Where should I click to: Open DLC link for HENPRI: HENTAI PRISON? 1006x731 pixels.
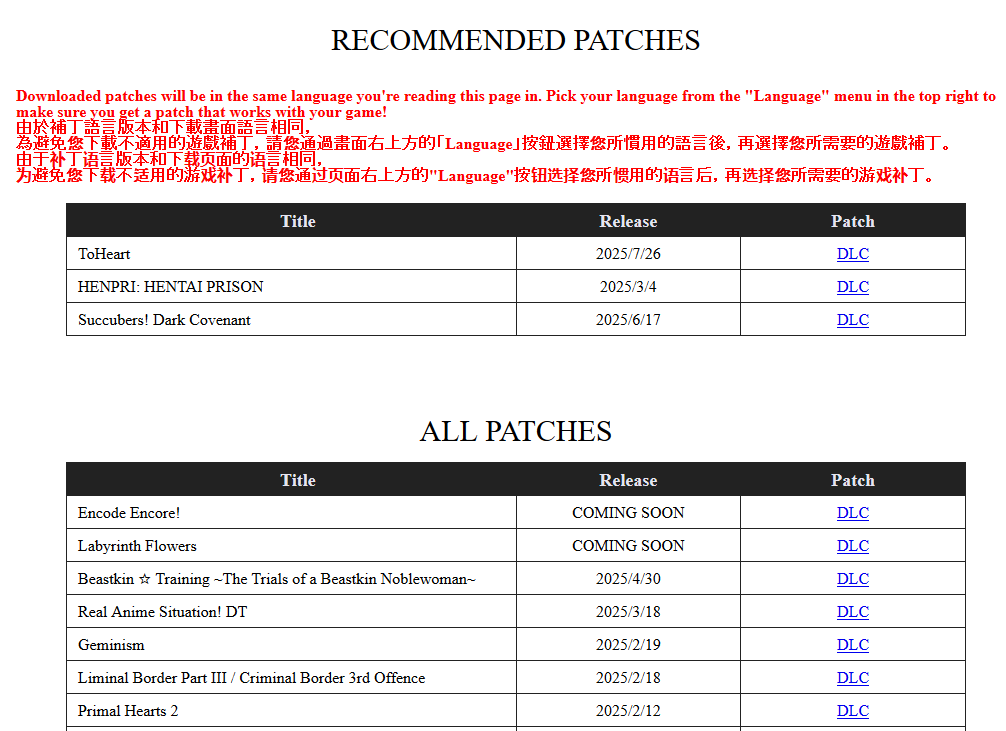click(853, 287)
